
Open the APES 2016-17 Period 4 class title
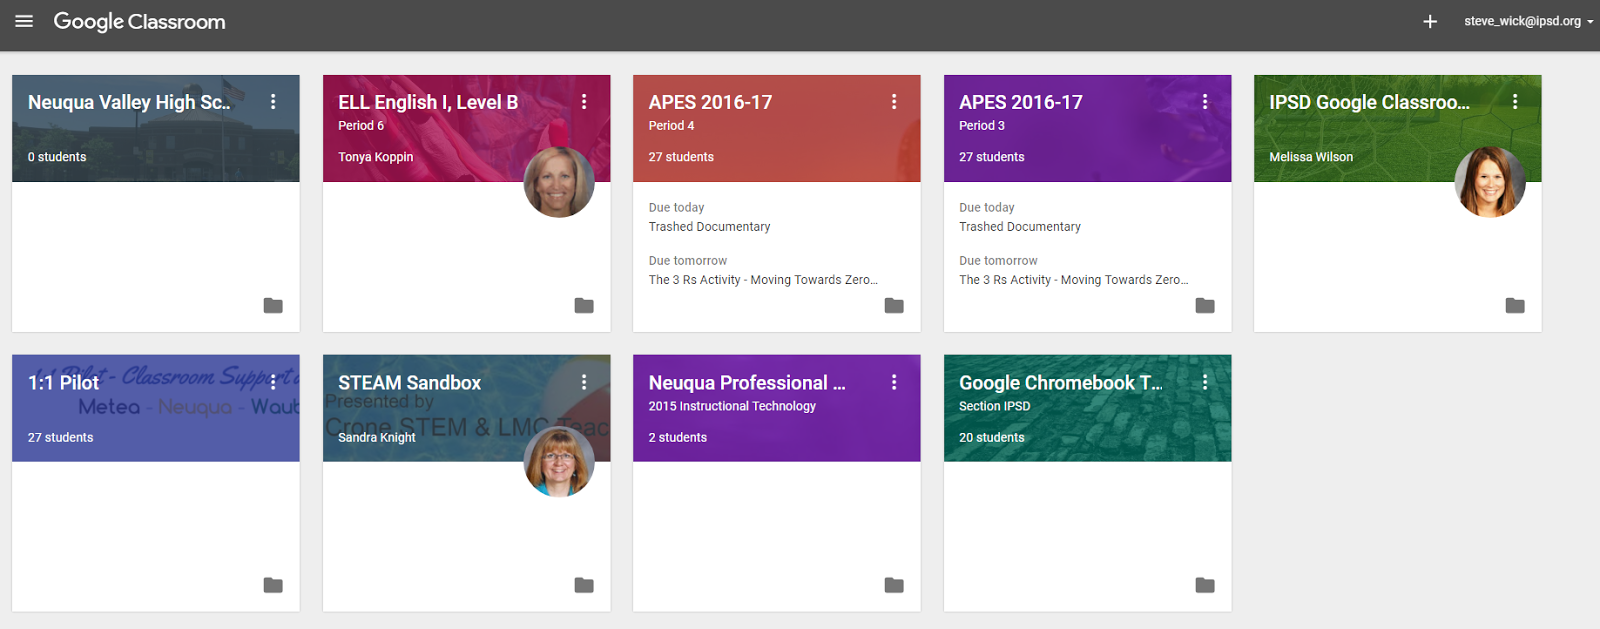710,102
